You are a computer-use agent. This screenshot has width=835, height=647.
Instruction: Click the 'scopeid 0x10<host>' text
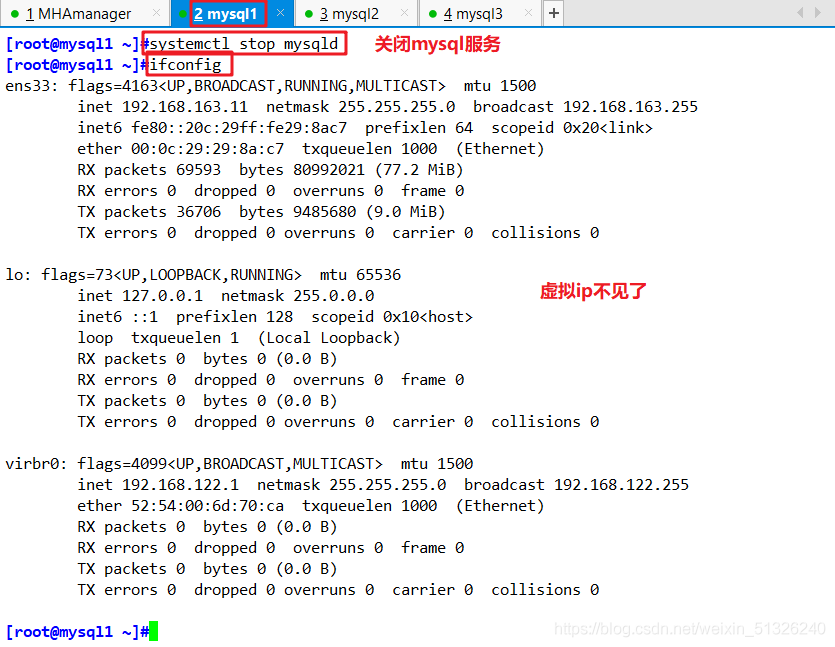[392, 317]
